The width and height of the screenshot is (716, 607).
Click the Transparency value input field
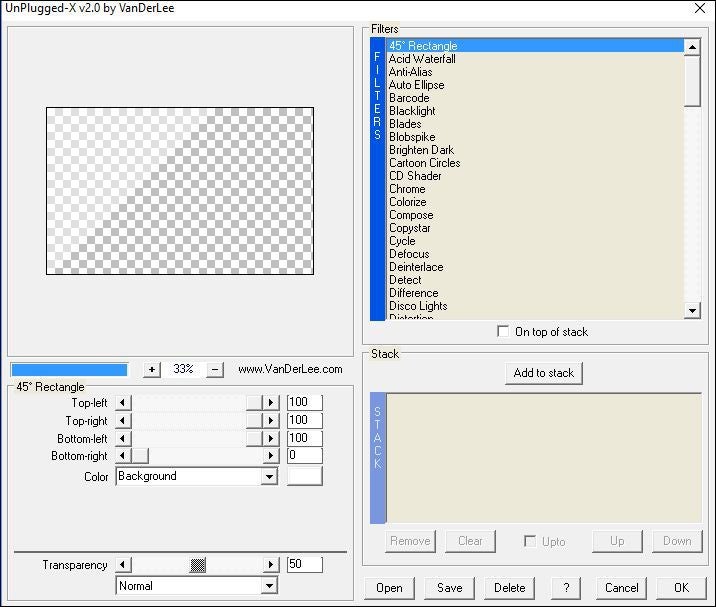[x=304, y=565]
